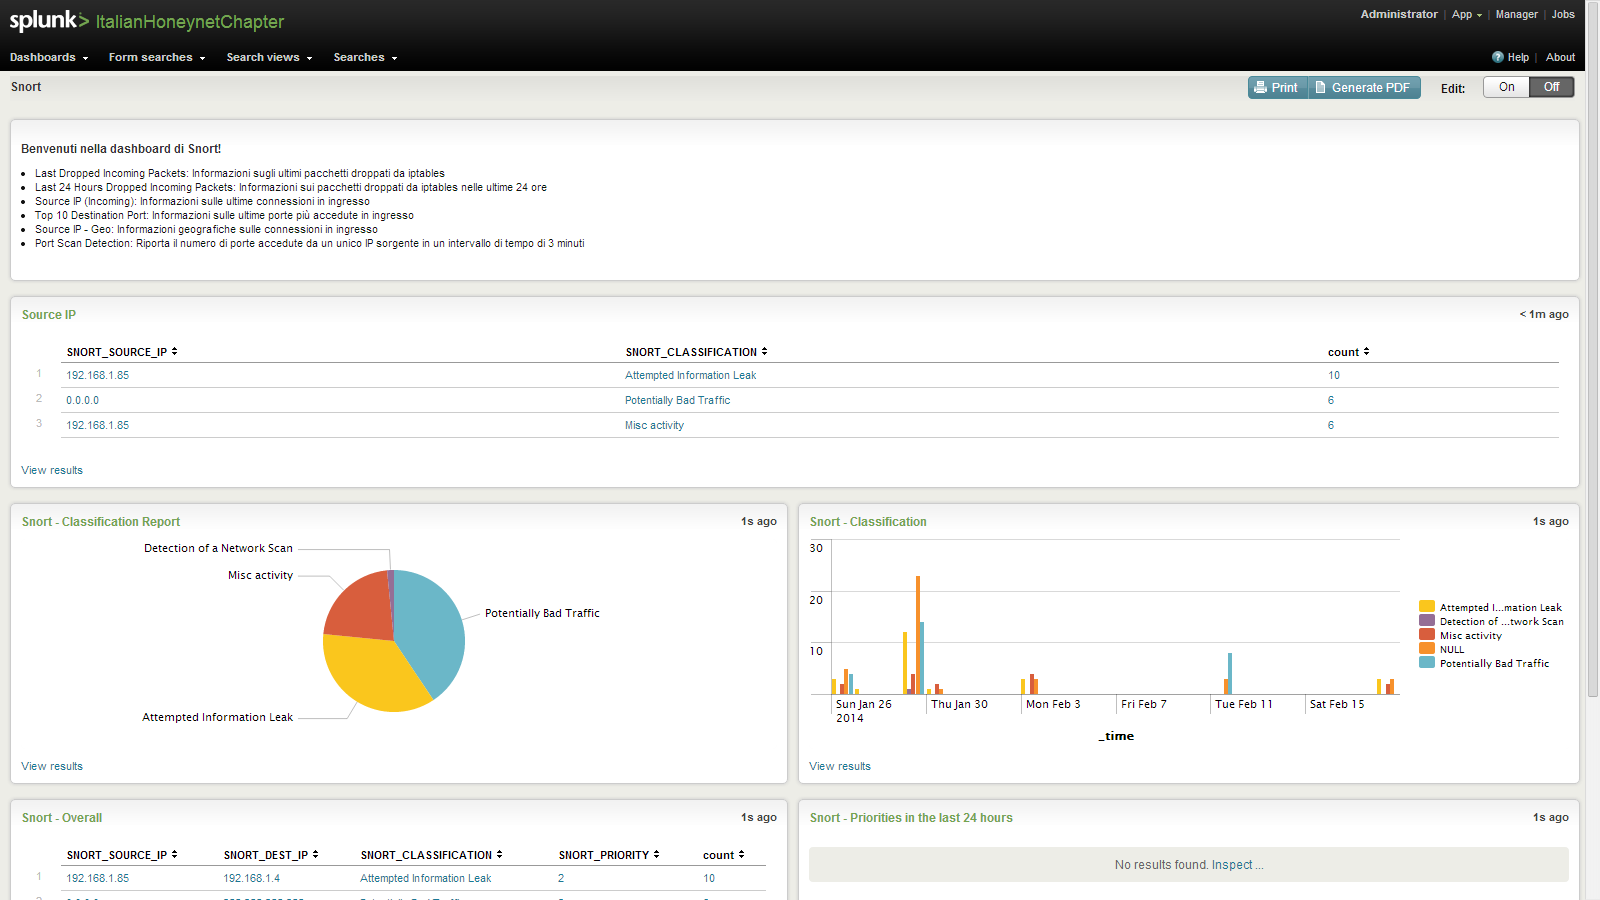Sort Overall table by count arrows

click(741, 855)
